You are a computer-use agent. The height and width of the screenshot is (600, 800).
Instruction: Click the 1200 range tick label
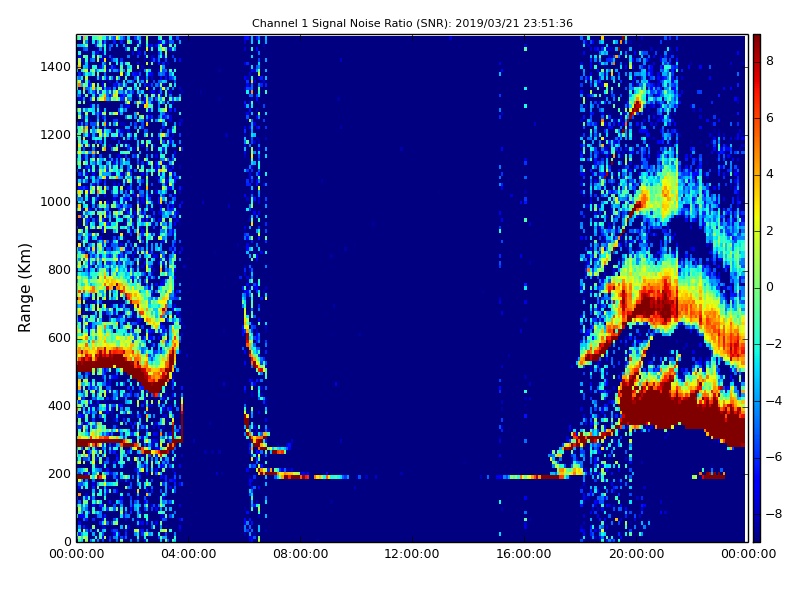pos(55,135)
